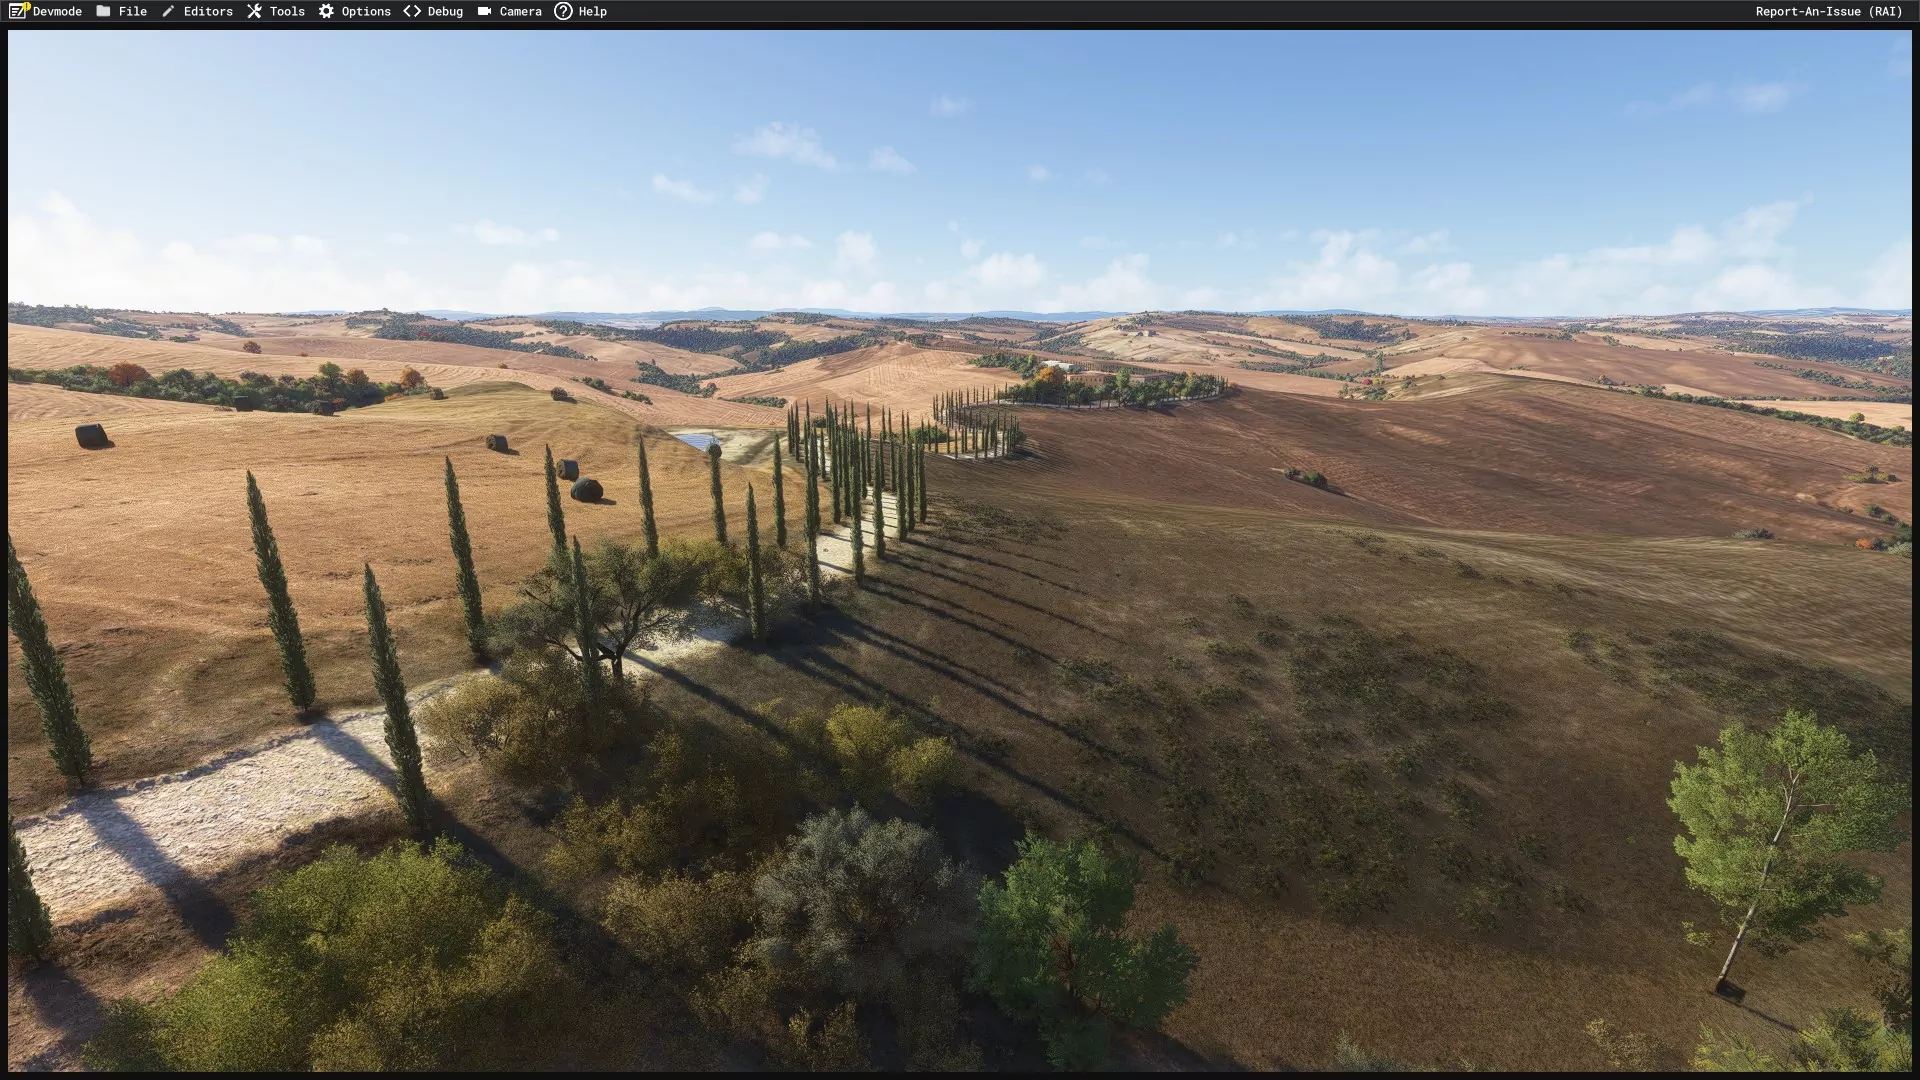Image resolution: width=1920 pixels, height=1080 pixels.
Task: Click the Help question mark icon
Action: pyautogui.click(x=563, y=11)
